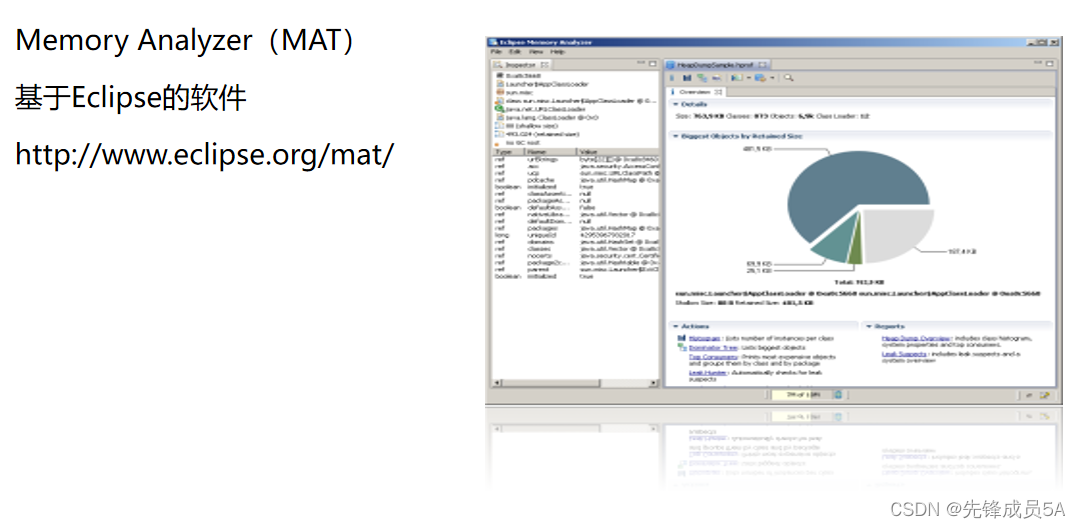Click the Inspector horizontal scrollbar
1081x528 pixels.
[x=576, y=383]
